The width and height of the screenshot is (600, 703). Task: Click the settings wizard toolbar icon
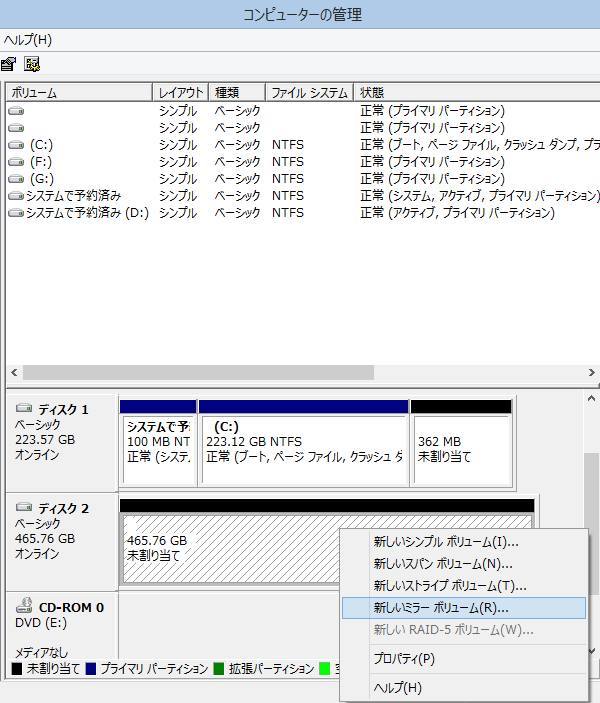(32, 64)
